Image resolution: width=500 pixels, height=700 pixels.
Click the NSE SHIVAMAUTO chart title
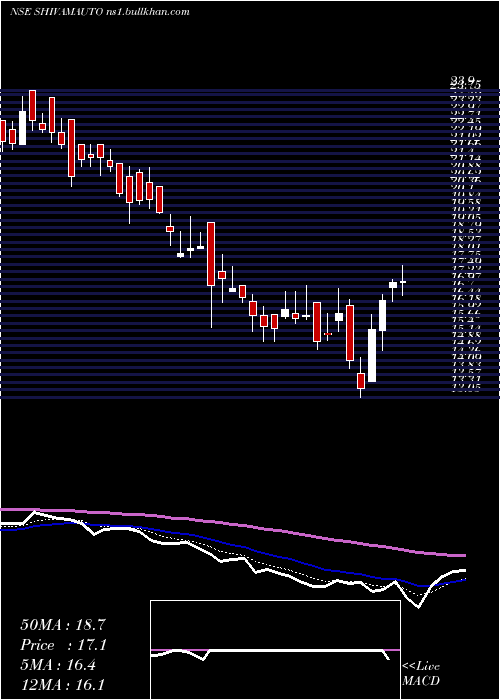pyautogui.click(x=100, y=12)
